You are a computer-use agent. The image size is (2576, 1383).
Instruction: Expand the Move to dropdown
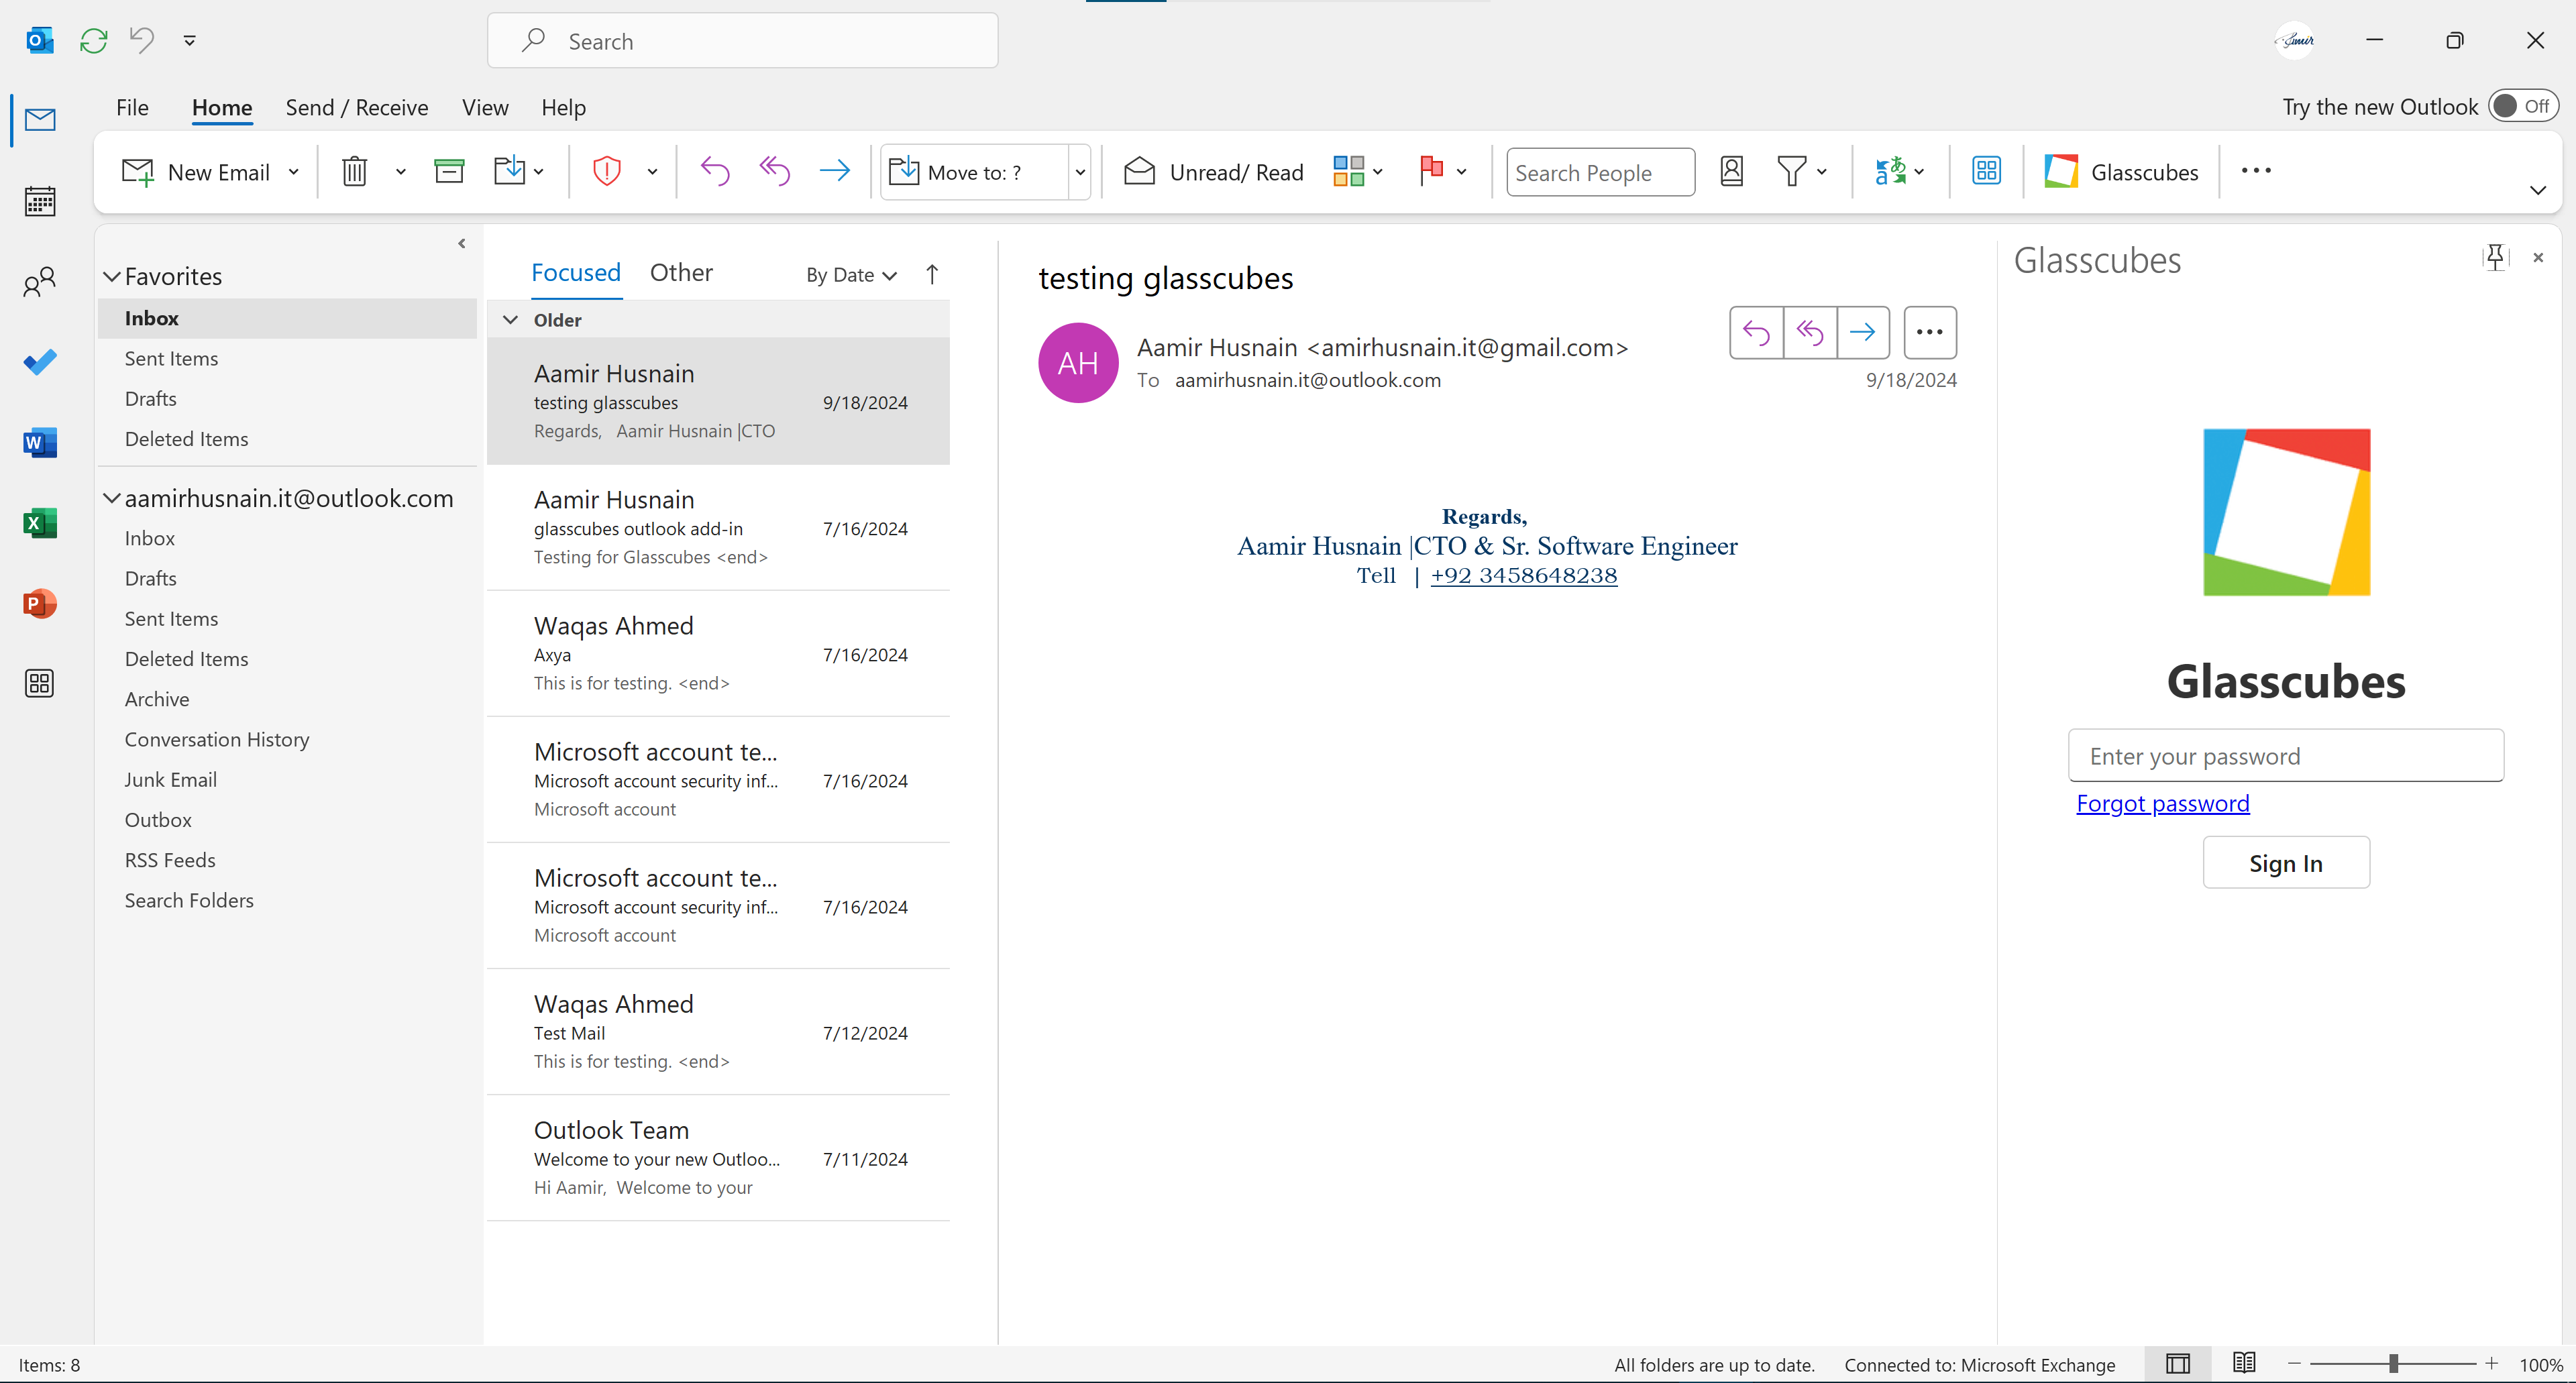click(1080, 171)
